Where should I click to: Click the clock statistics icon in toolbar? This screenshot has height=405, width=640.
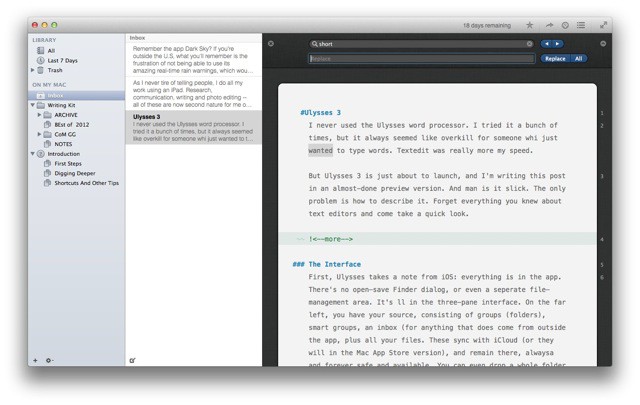565,24
